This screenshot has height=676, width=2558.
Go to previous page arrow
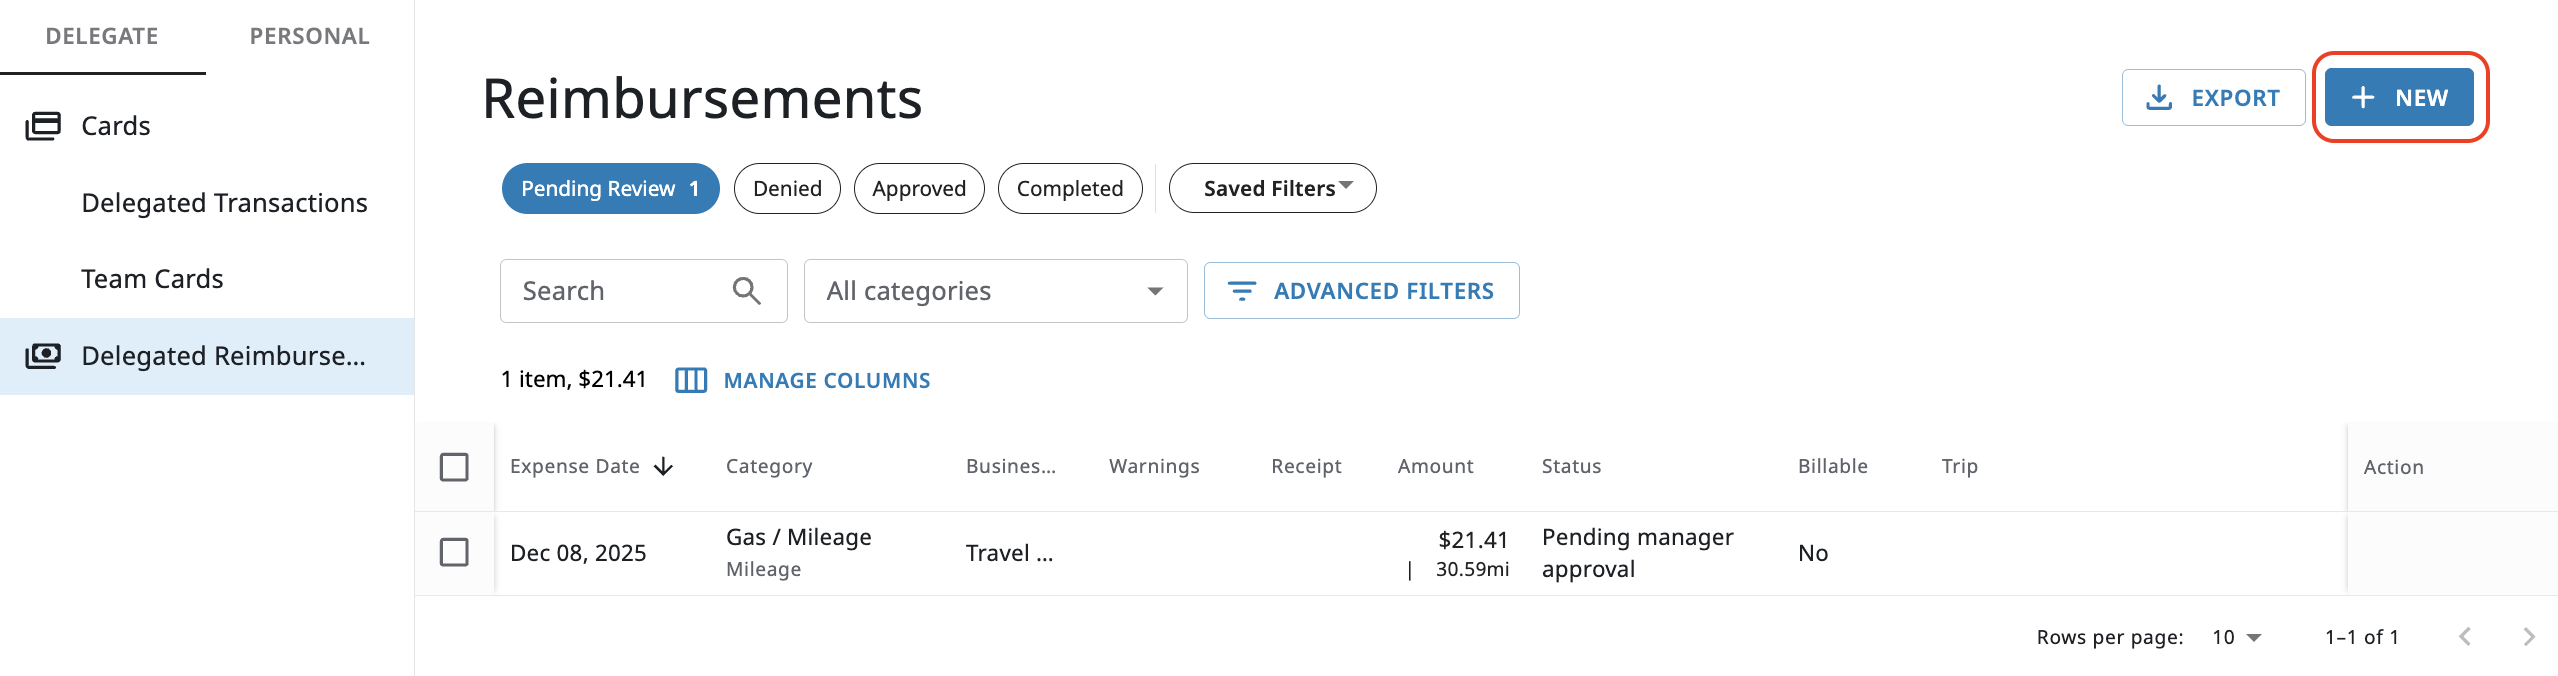click(x=2465, y=637)
